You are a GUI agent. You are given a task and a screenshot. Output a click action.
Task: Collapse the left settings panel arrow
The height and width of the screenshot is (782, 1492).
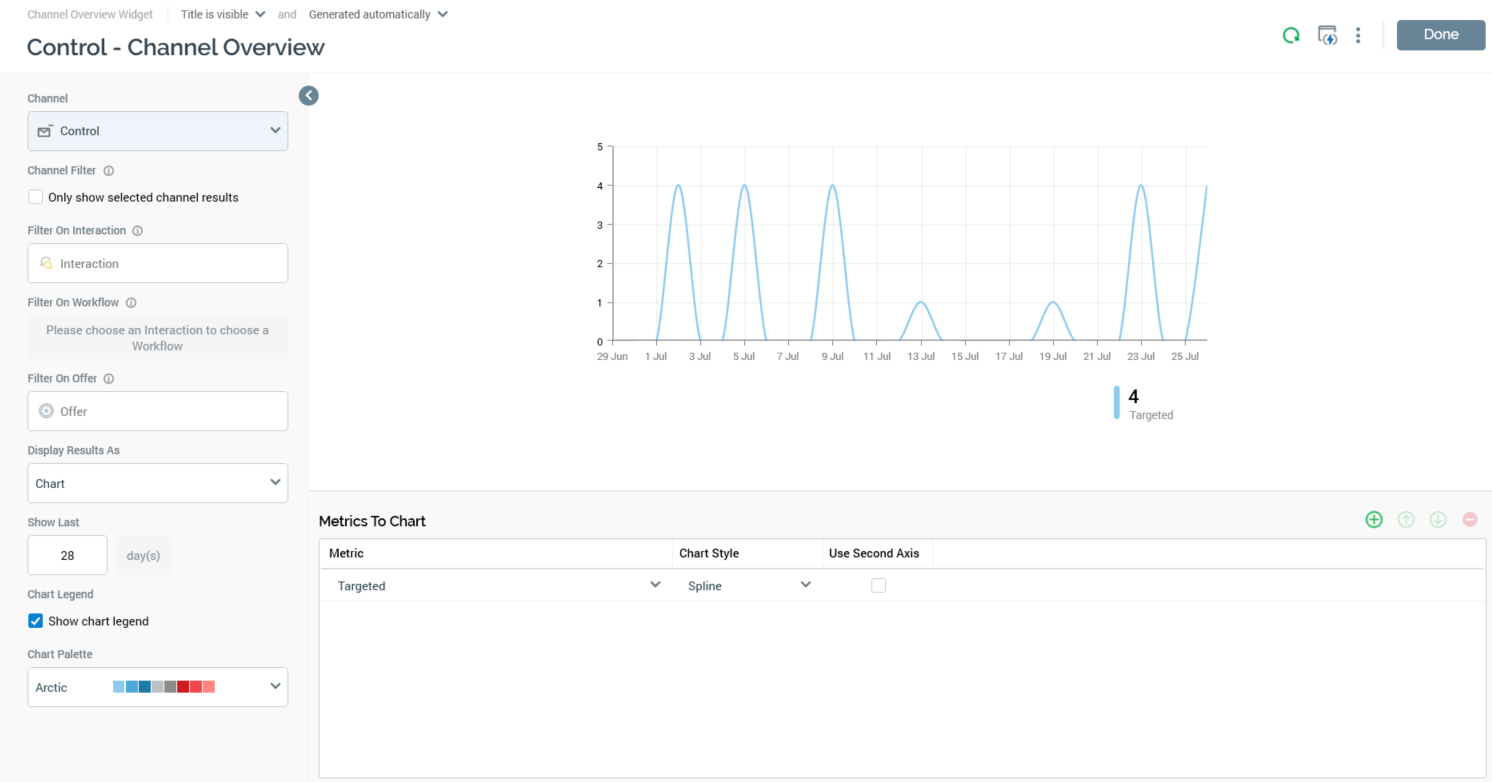pyautogui.click(x=309, y=96)
